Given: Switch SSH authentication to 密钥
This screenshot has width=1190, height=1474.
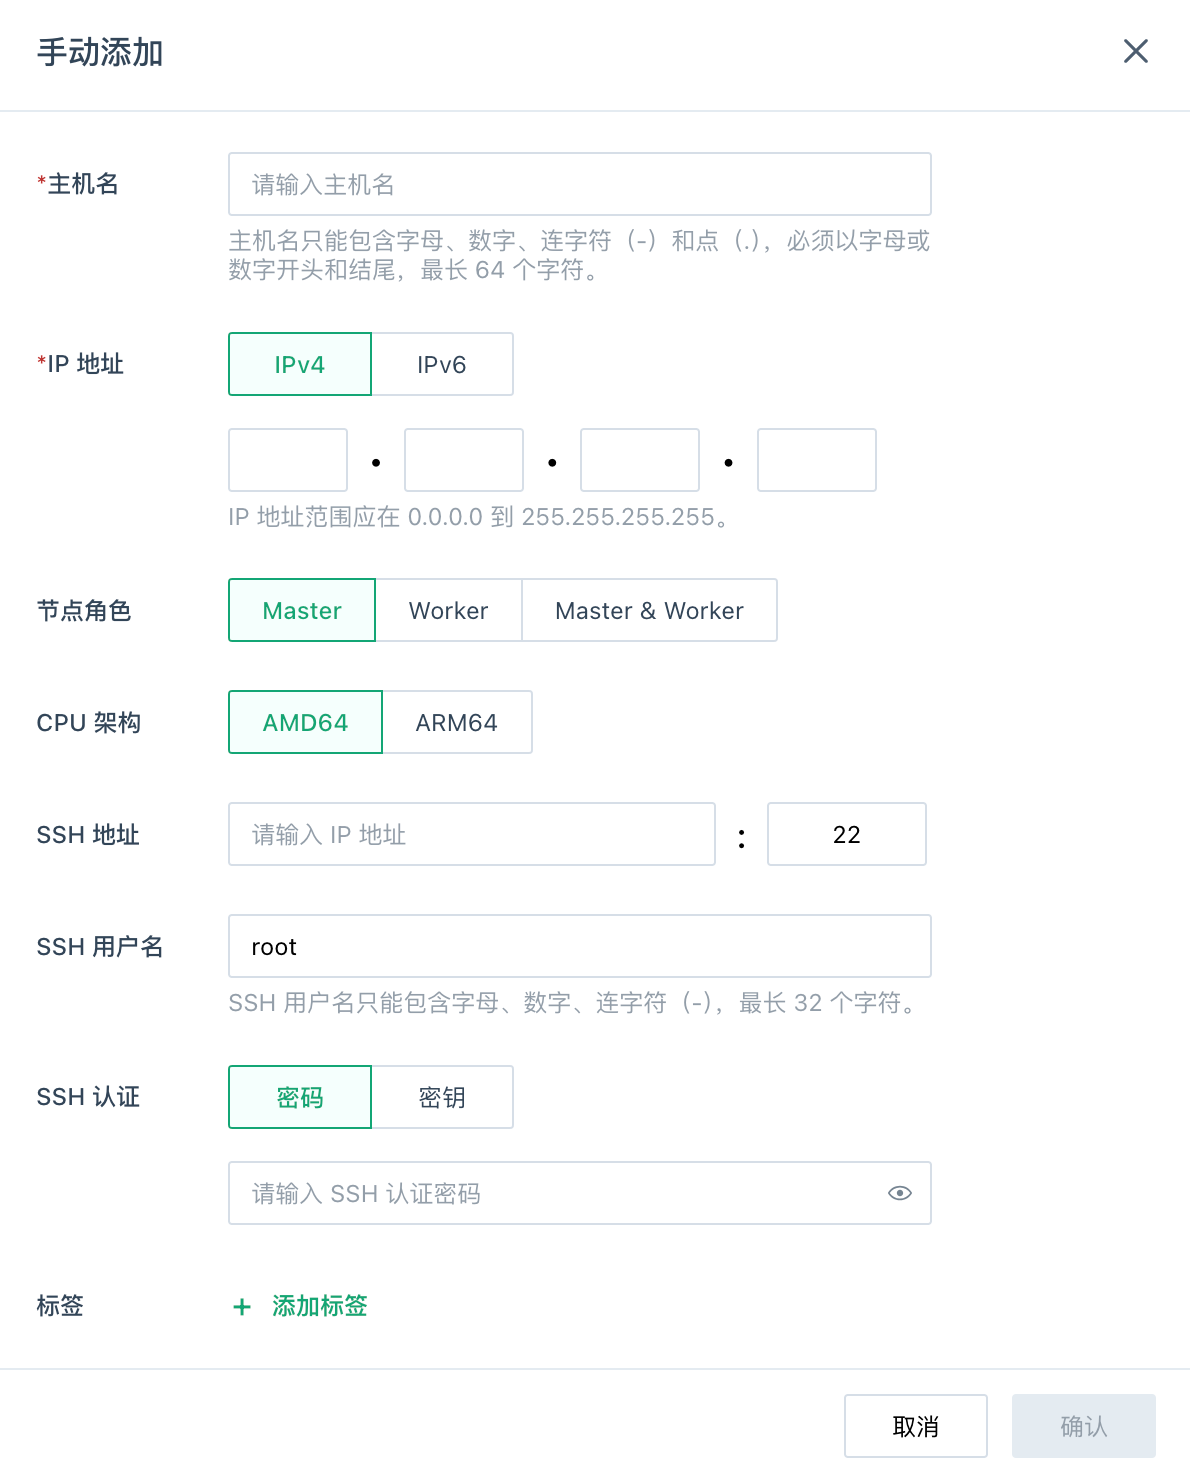Looking at the screenshot, I should 442,1097.
